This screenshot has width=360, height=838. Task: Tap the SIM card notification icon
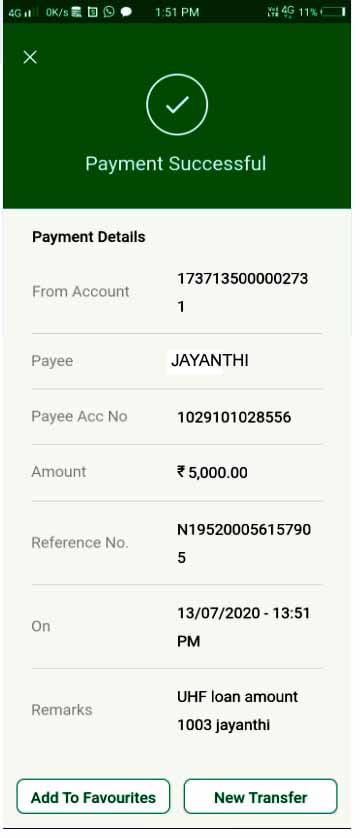coord(76,11)
